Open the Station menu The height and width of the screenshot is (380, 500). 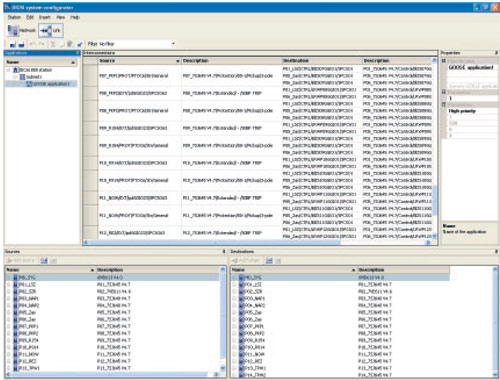(x=14, y=17)
